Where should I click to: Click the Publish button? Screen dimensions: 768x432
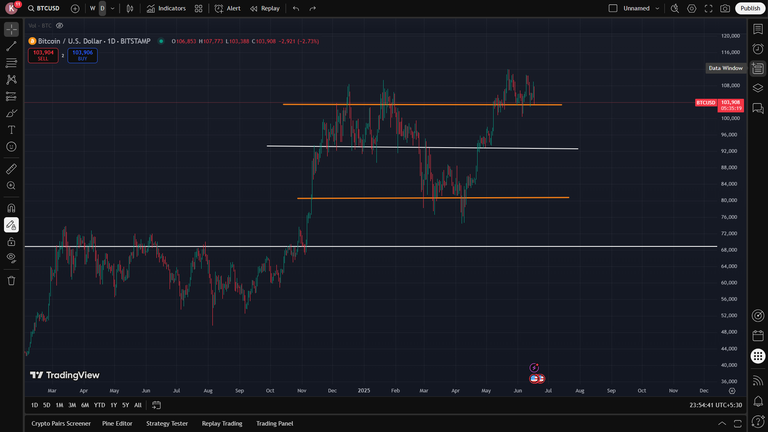tap(750, 8)
